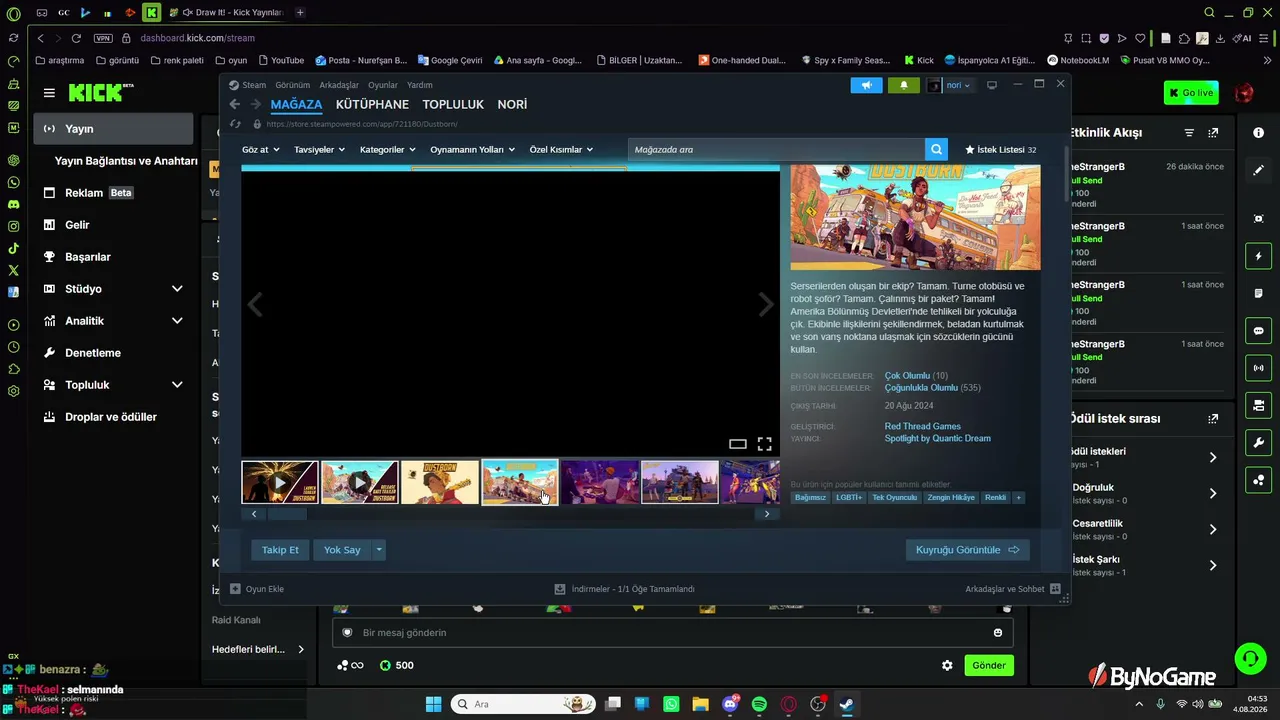
Task: Click the wrench tools icon in Kick sidebar
Action: click(1258, 443)
